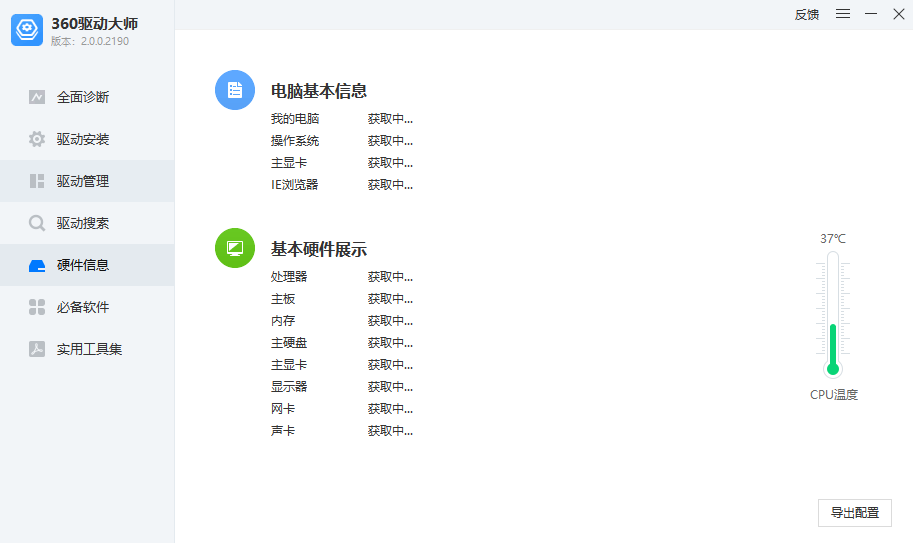Click 获取中... value beside 网卡
This screenshot has height=543, width=913.
390,409
